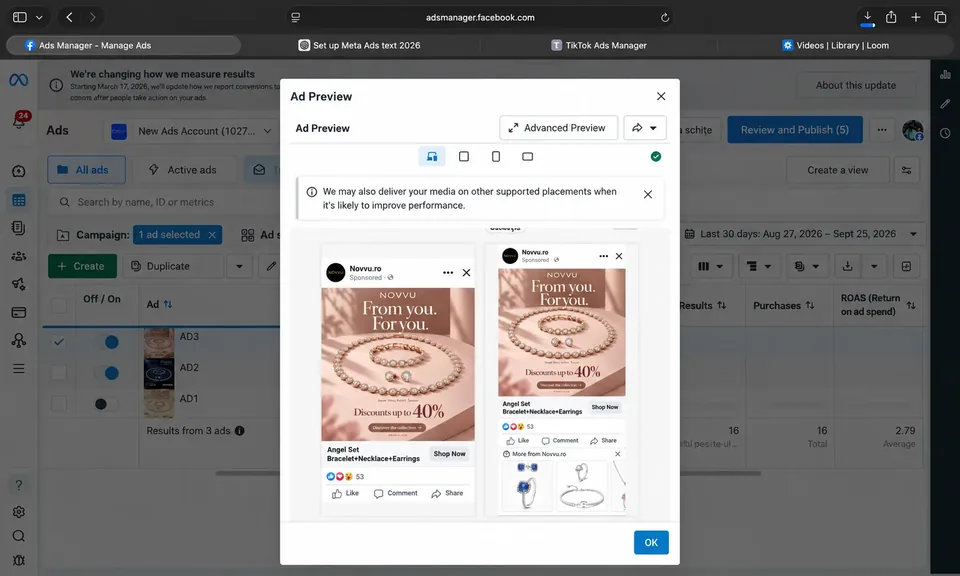The image size is (960, 576).
Task: Open the breakdown dropdown
Action: [x=759, y=266]
